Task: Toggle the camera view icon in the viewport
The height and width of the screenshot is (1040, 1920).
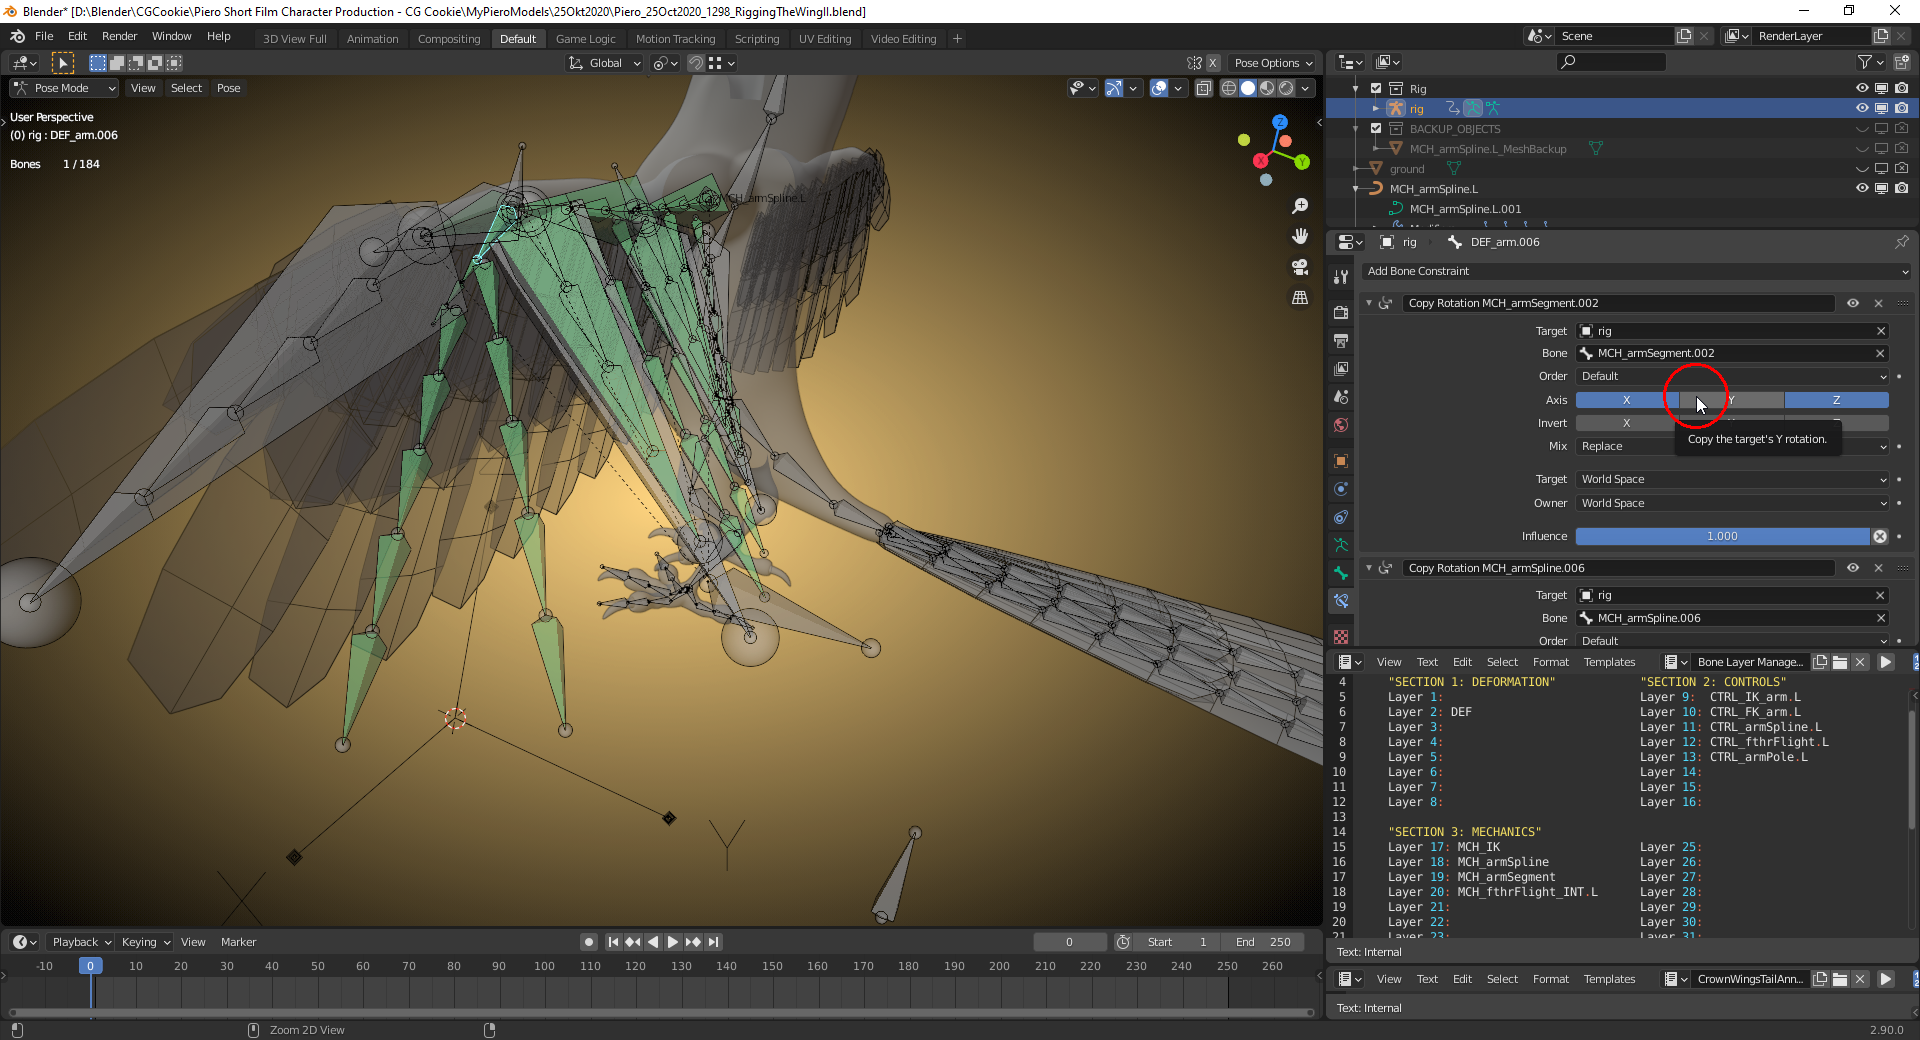Action: tap(1300, 267)
